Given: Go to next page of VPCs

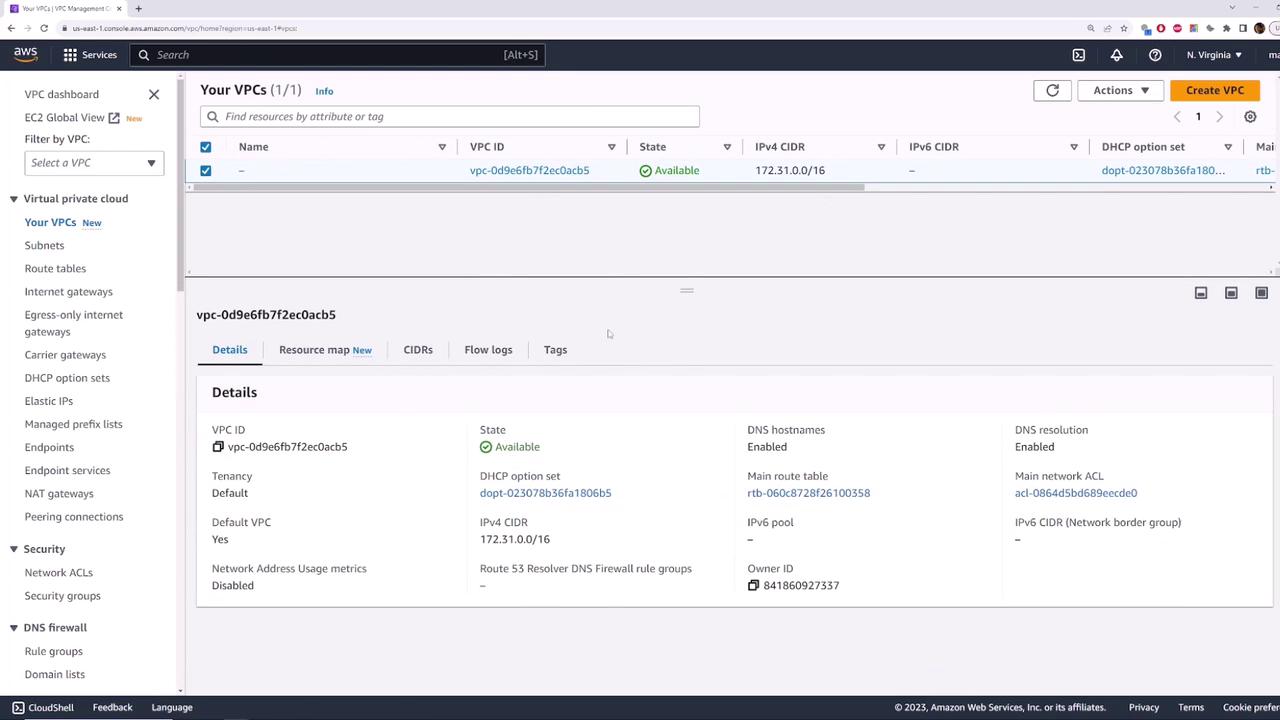Looking at the screenshot, I should click(1219, 117).
